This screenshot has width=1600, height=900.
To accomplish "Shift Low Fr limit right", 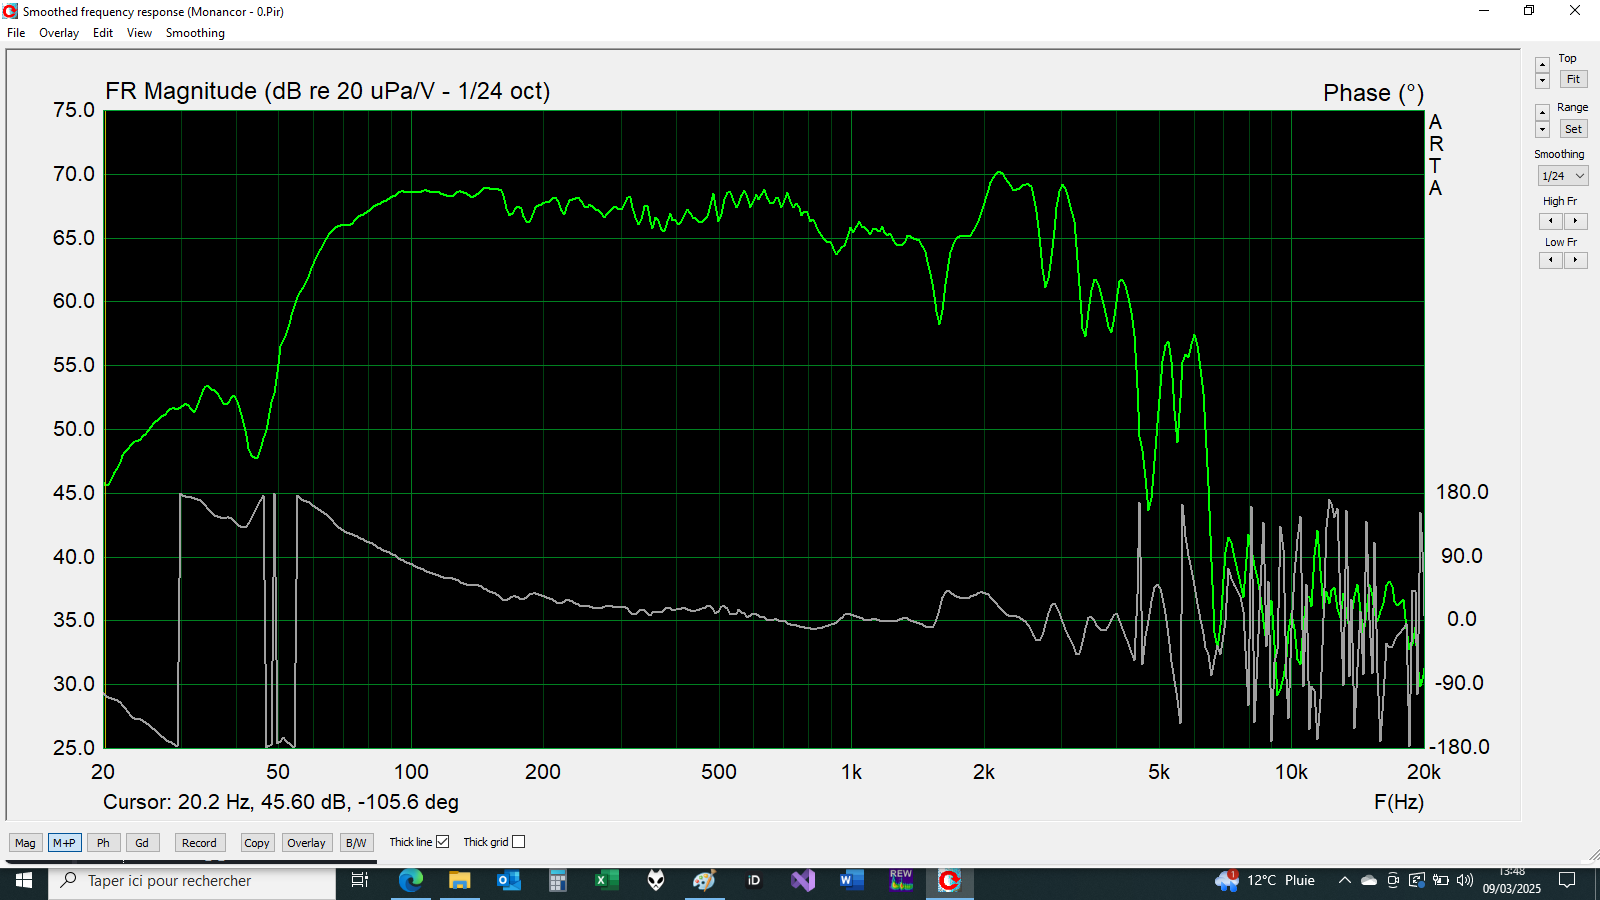I will (1575, 260).
